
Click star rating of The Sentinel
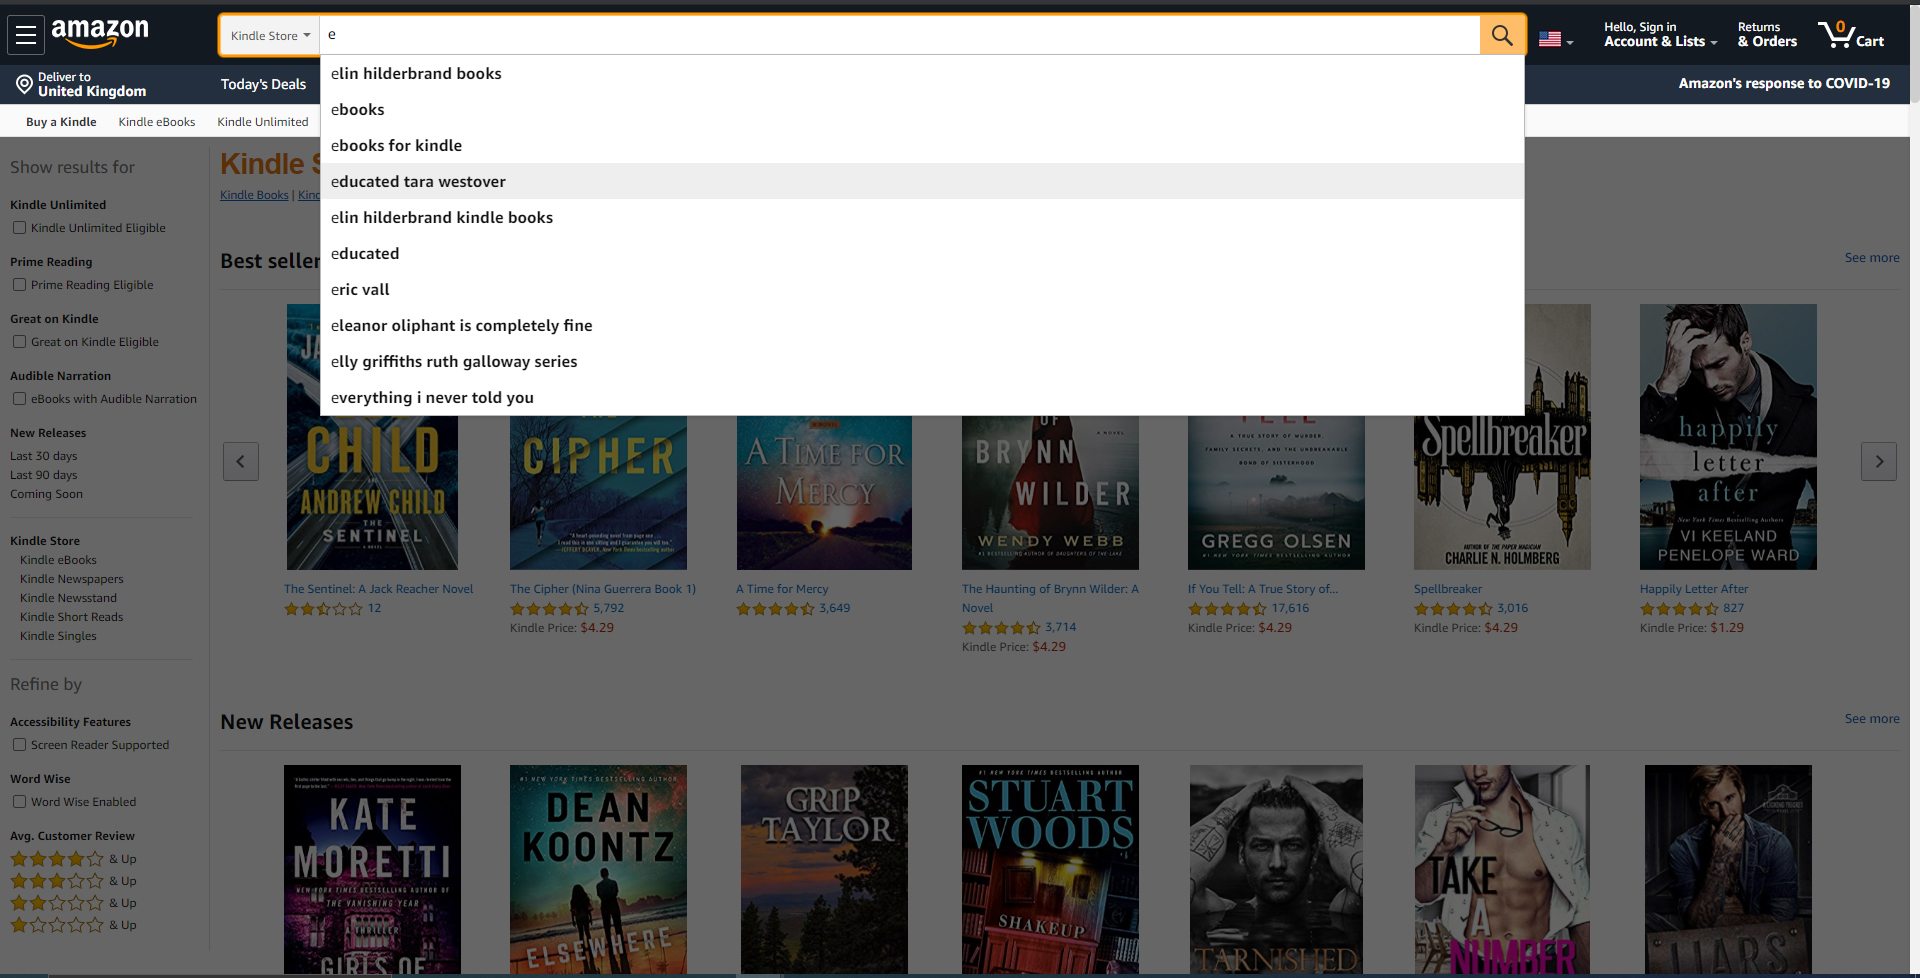[323, 608]
